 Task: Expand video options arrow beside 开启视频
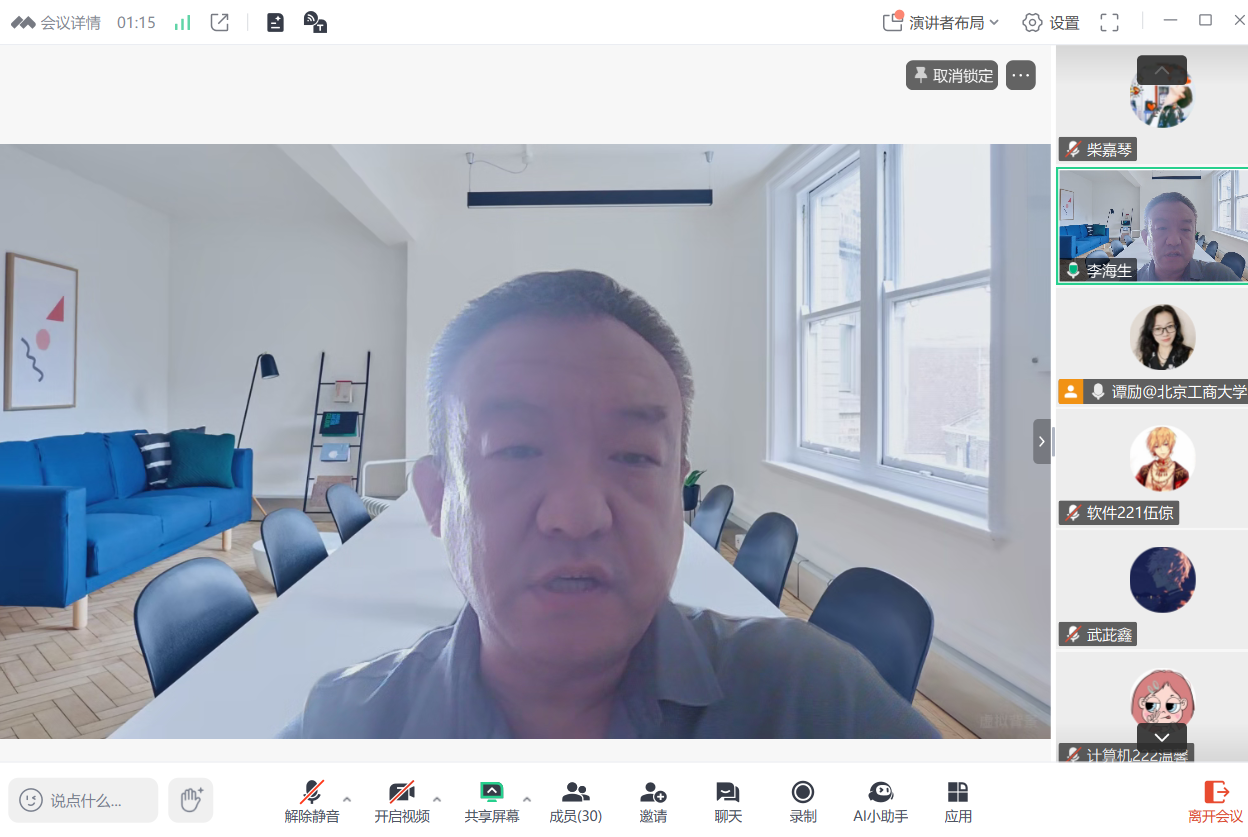click(437, 799)
